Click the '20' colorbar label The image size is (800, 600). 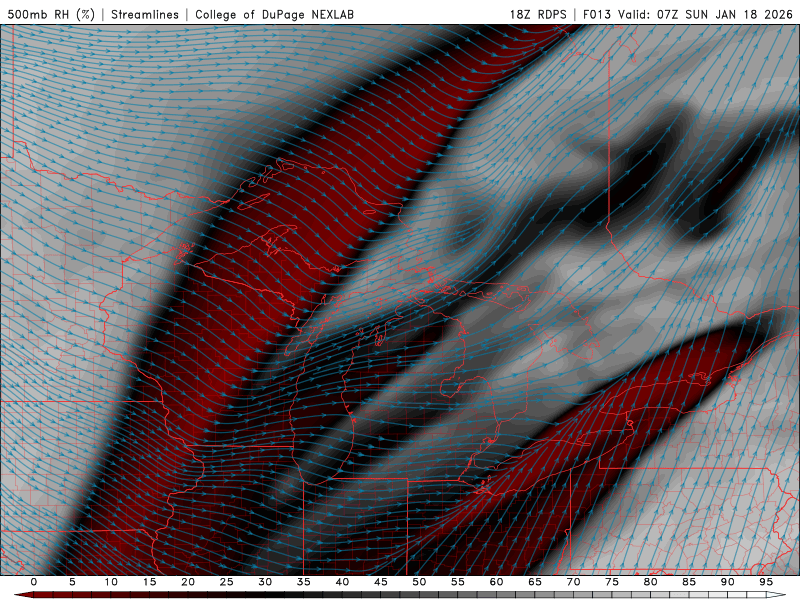188,582
